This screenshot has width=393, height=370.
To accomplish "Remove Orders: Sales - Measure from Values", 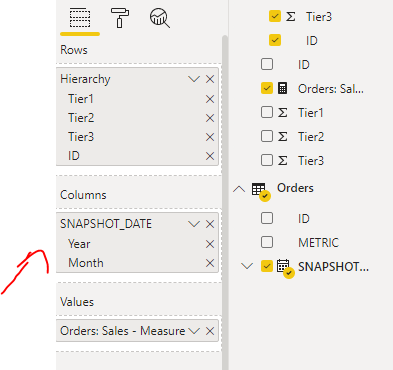I will pos(210,331).
